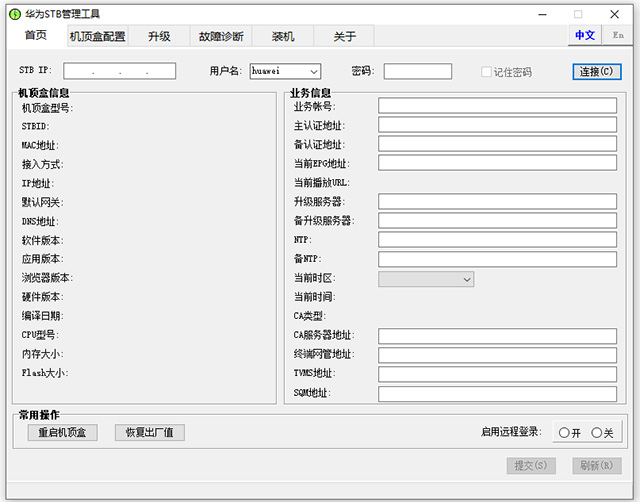This screenshot has width=640, height=502.
Task: Click the 软件版本 label
Action: pos(42,240)
